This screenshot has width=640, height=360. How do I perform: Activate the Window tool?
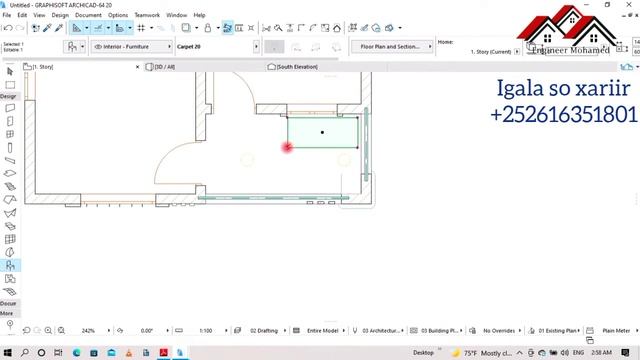click(10, 134)
